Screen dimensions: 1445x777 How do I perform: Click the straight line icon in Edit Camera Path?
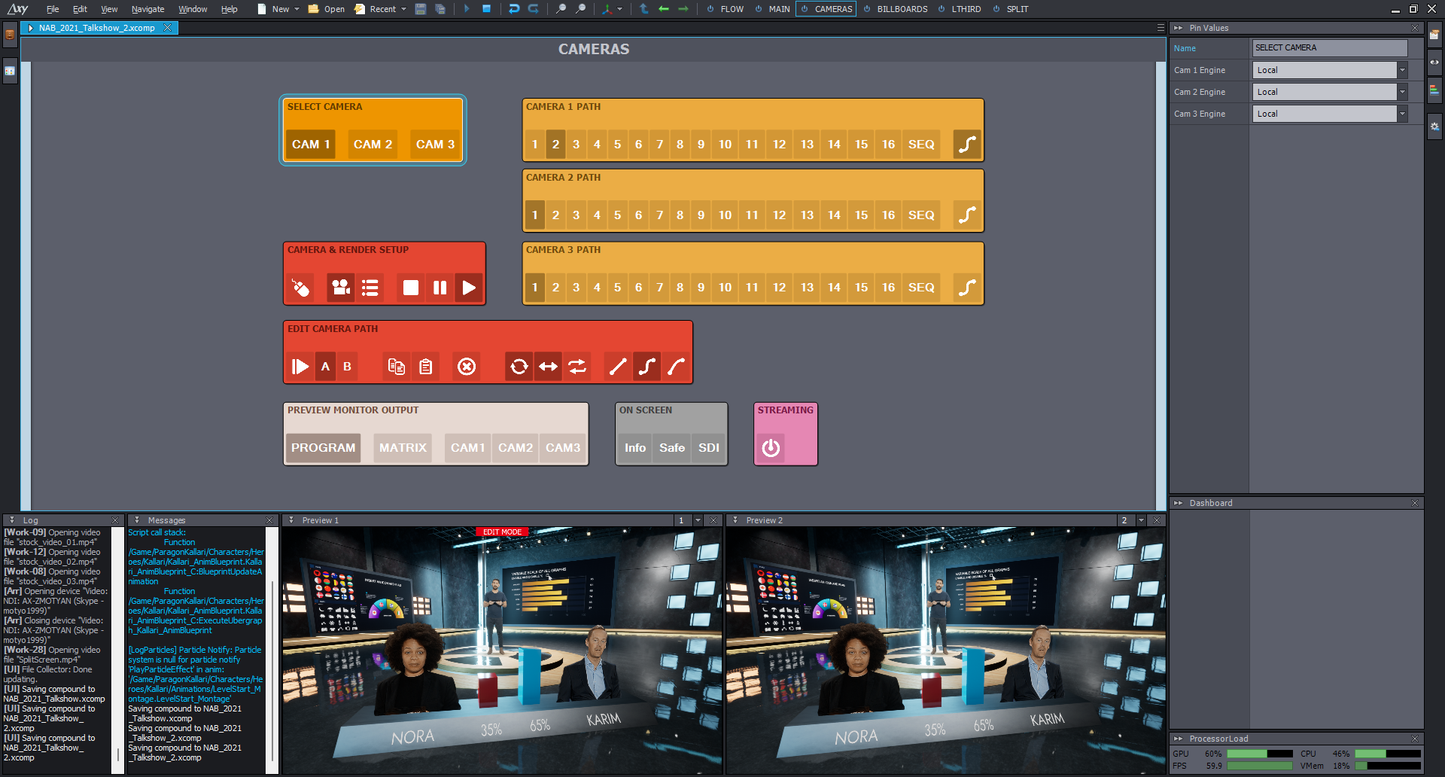(617, 367)
